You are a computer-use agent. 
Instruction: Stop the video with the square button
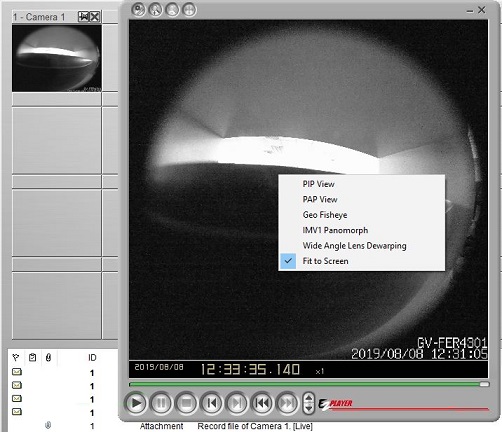point(186,403)
